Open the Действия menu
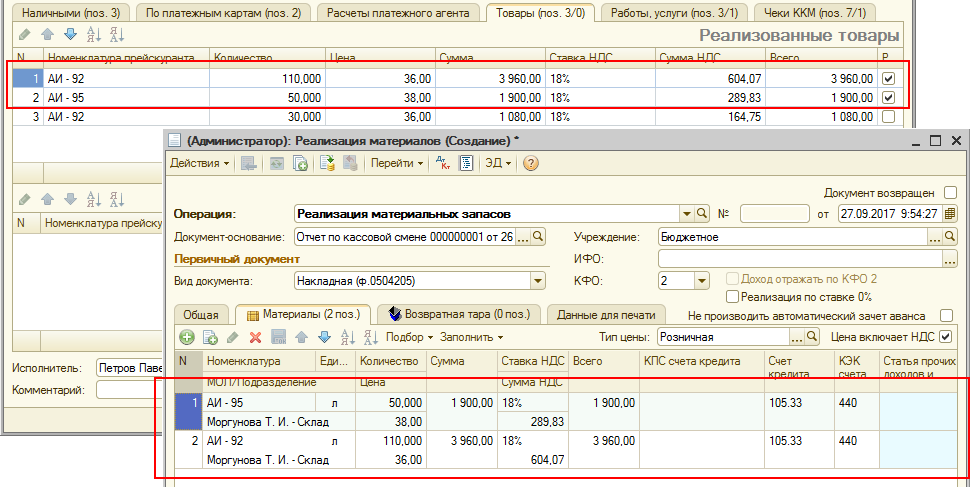This screenshot has width=970, height=487. pos(199,163)
